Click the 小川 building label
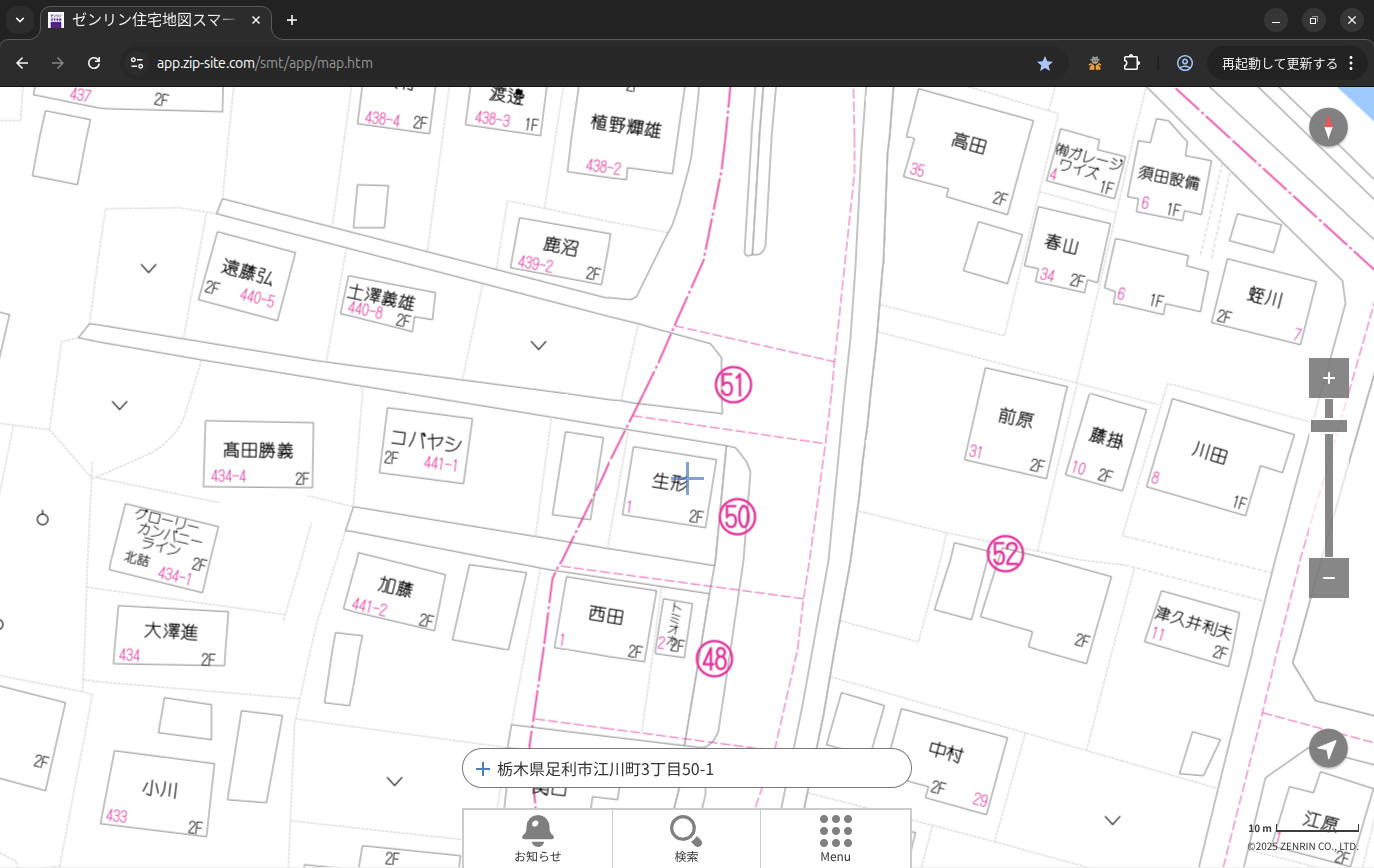The width and height of the screenshot is (1374, 868). (160, 790)
